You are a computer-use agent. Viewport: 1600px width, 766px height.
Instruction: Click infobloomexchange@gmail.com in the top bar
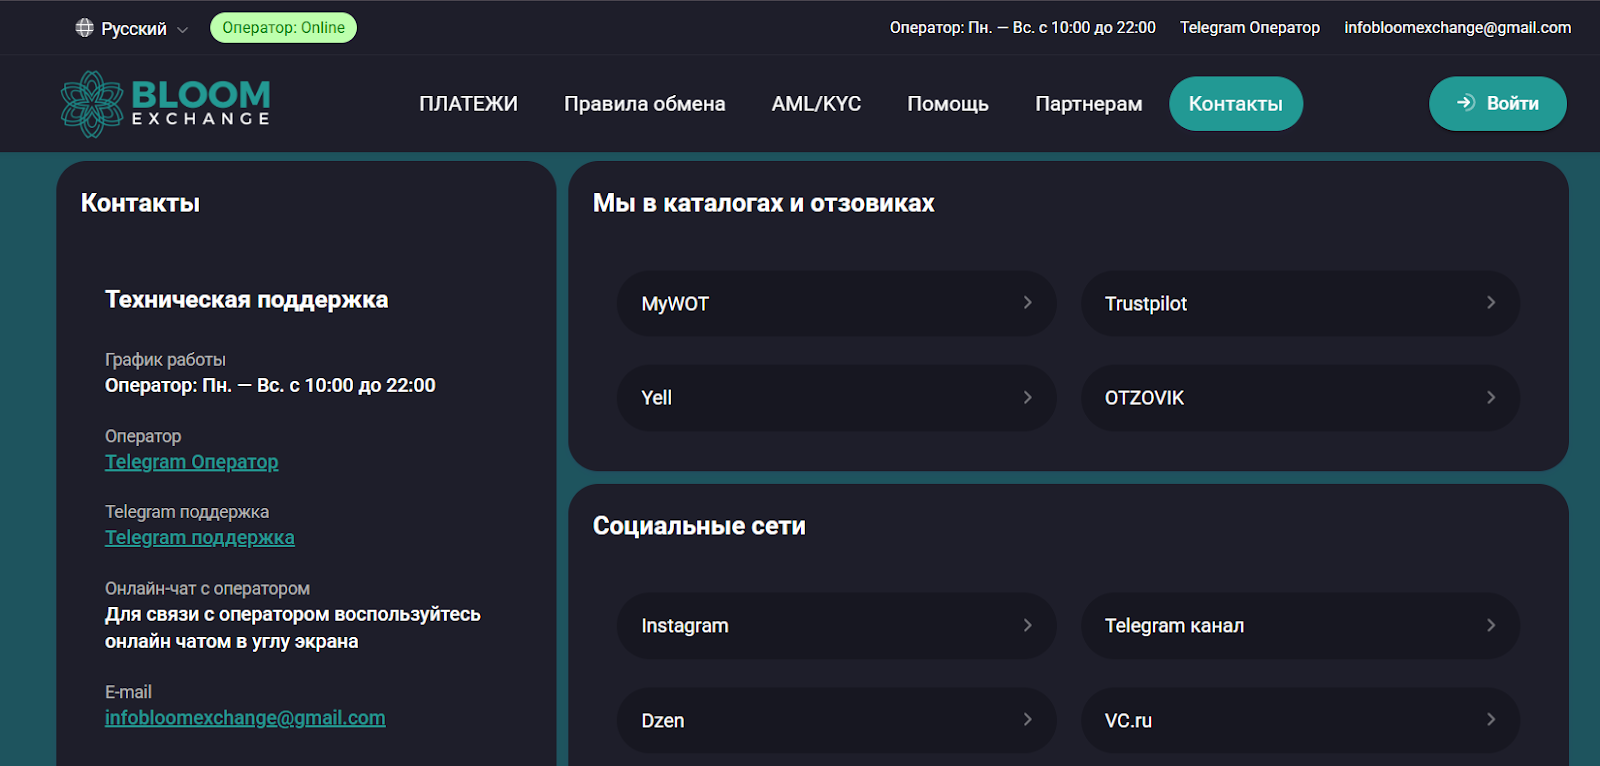[1457, 28]
